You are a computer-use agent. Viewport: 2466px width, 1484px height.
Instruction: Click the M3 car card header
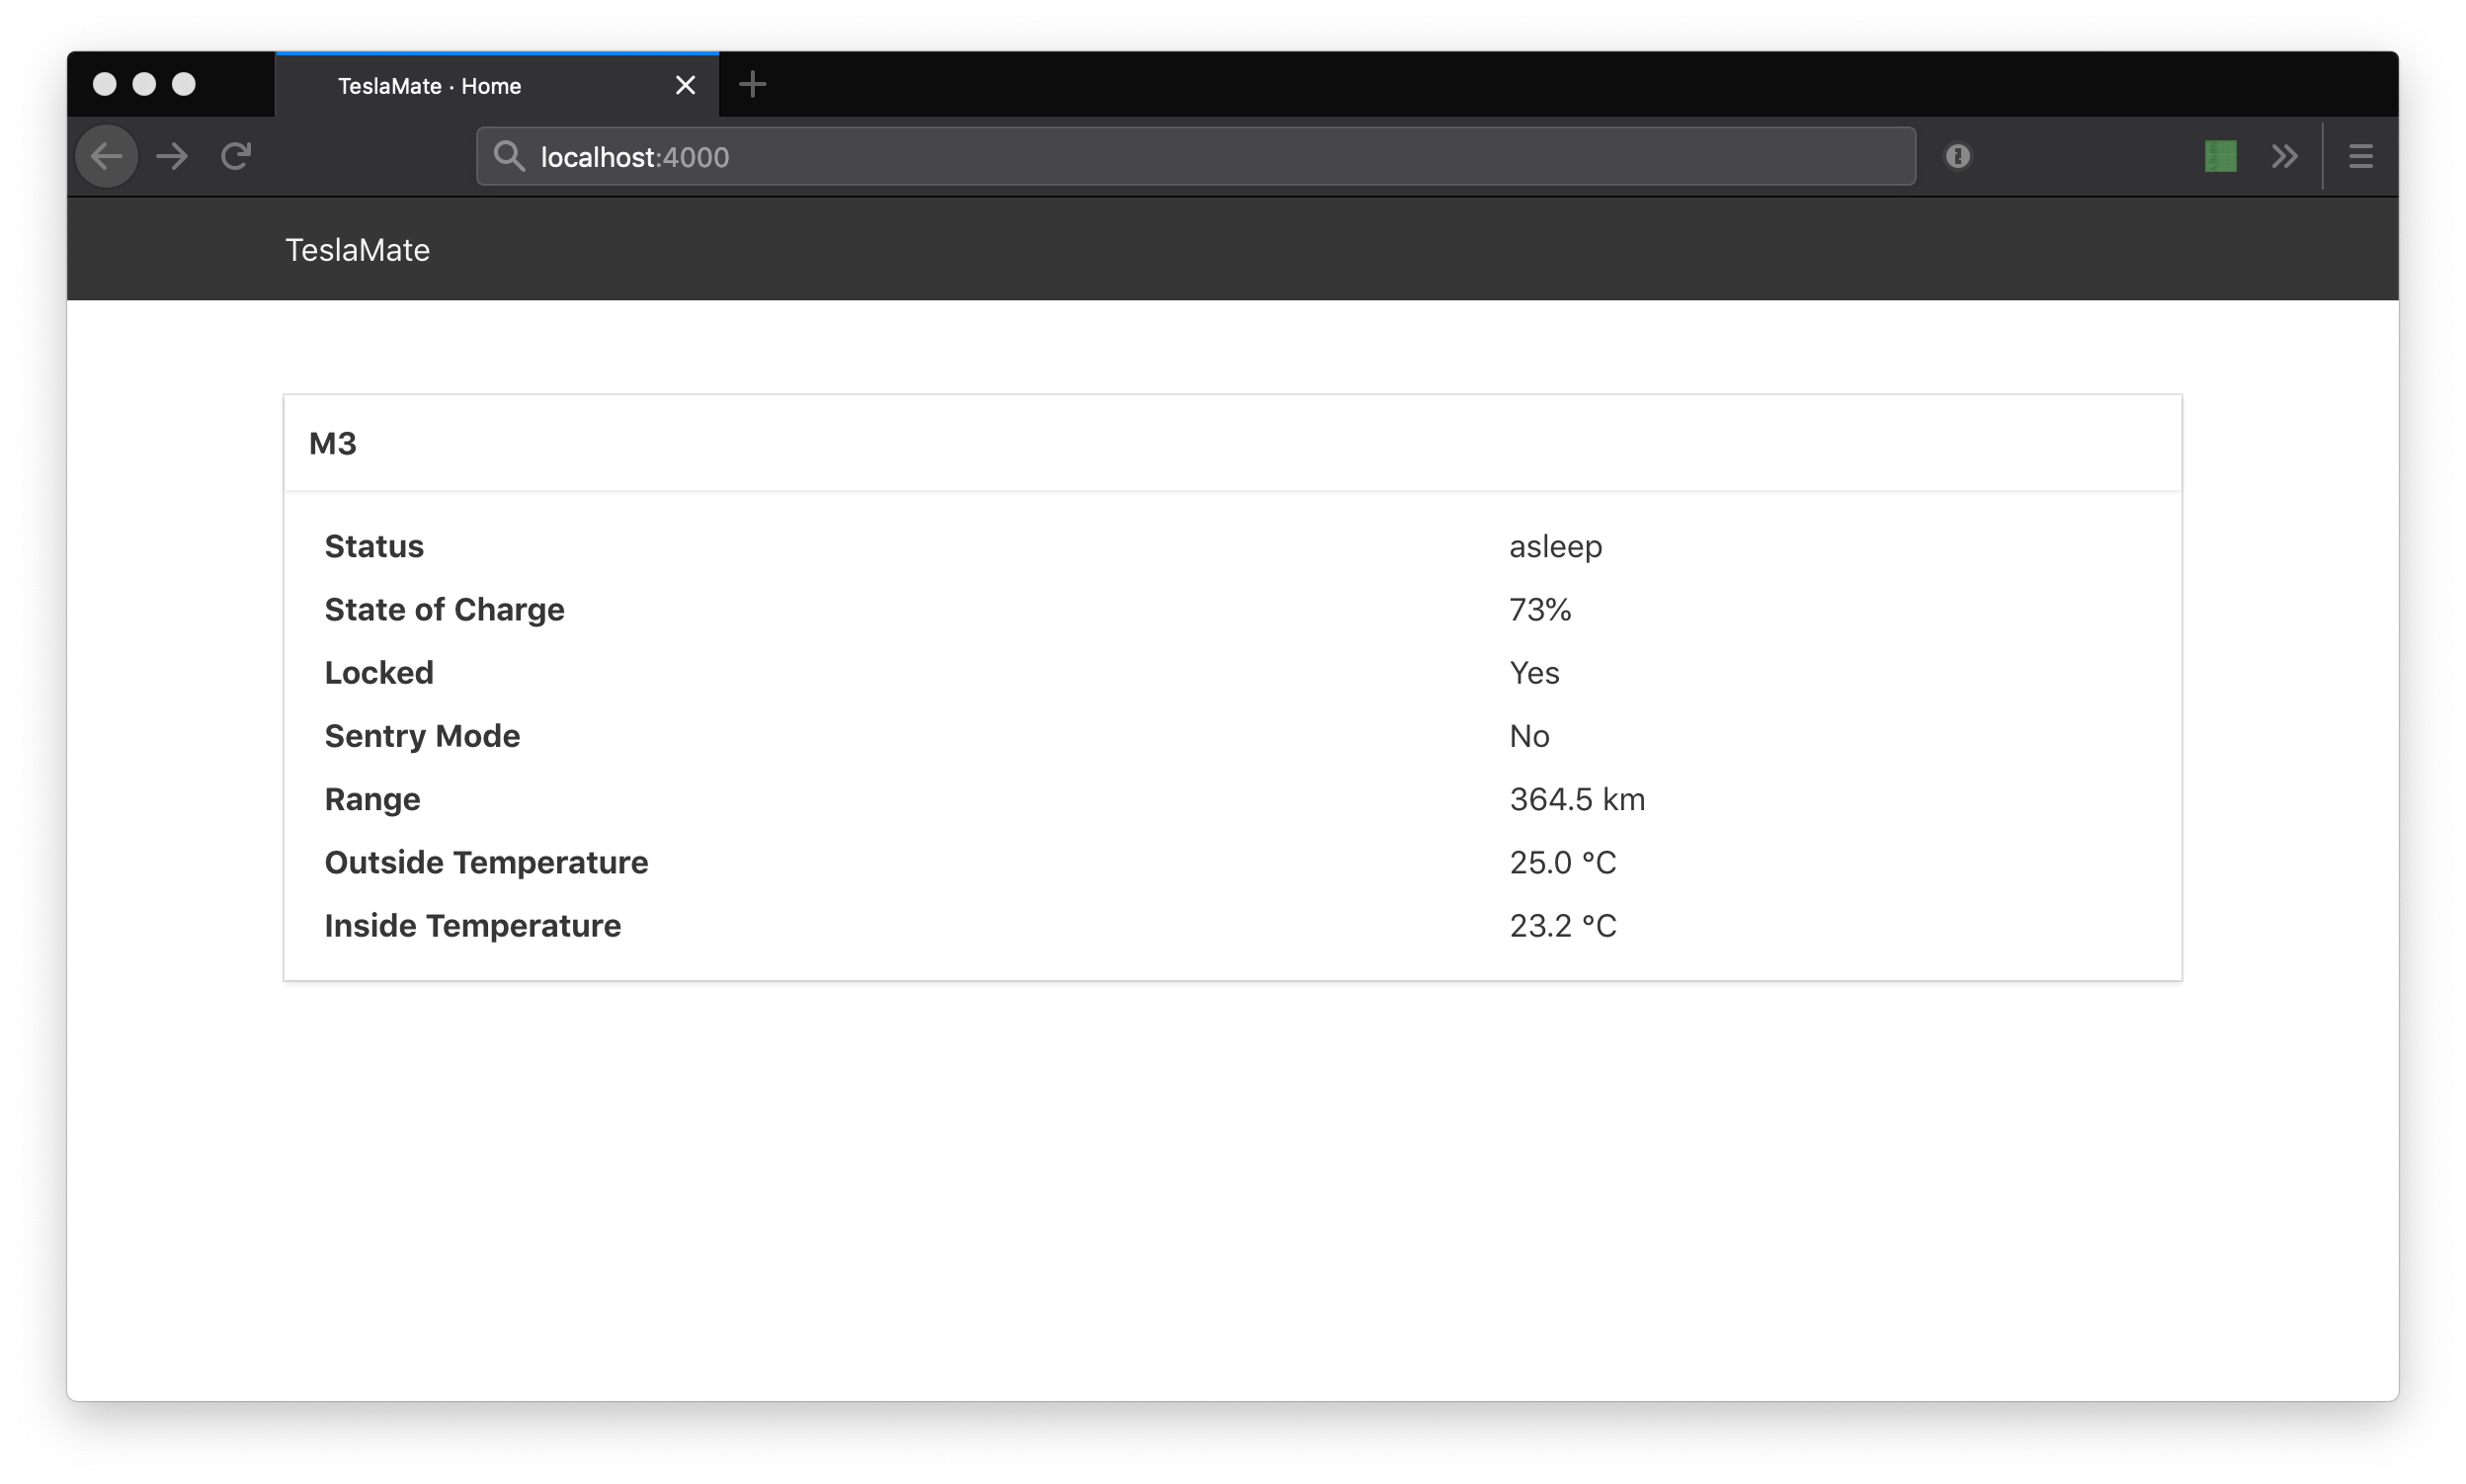click(x=1232, y=443)
